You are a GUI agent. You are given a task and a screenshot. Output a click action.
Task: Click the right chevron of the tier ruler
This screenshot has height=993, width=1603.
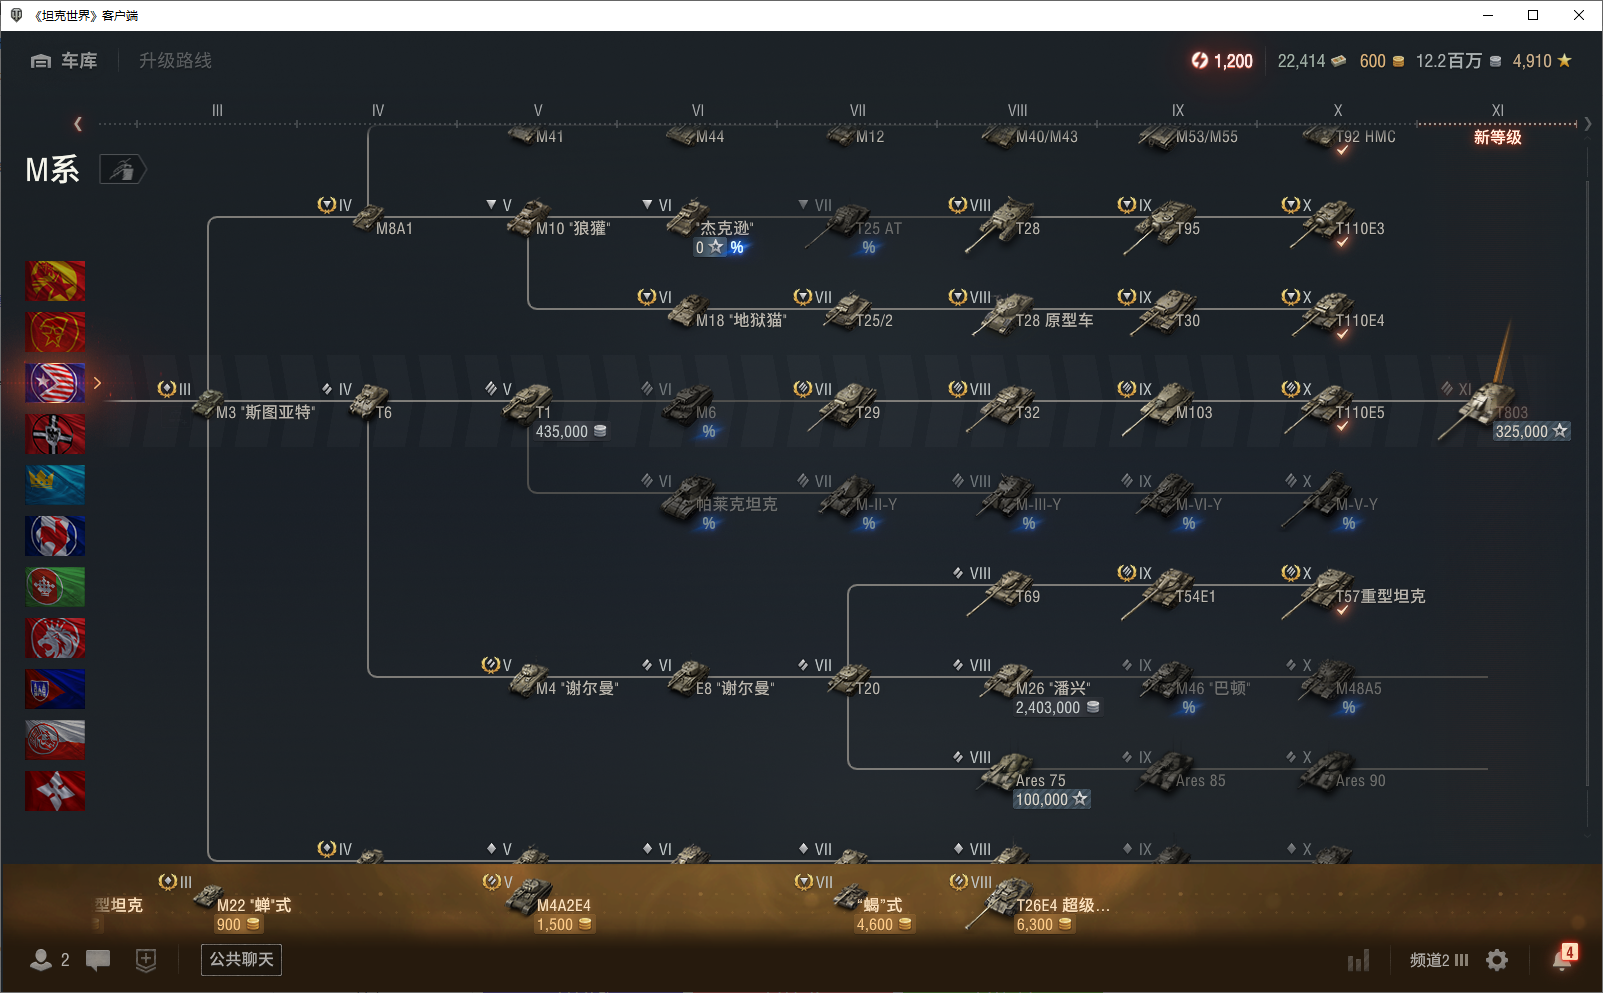tap(1587, 124)
